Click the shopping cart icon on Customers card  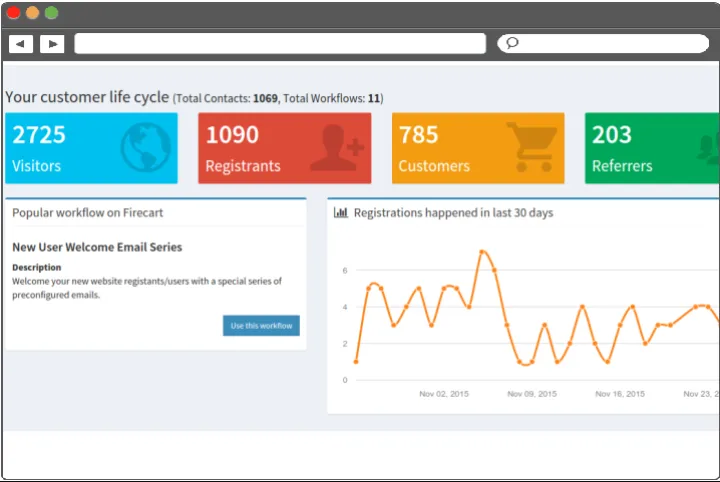[531, 148]
